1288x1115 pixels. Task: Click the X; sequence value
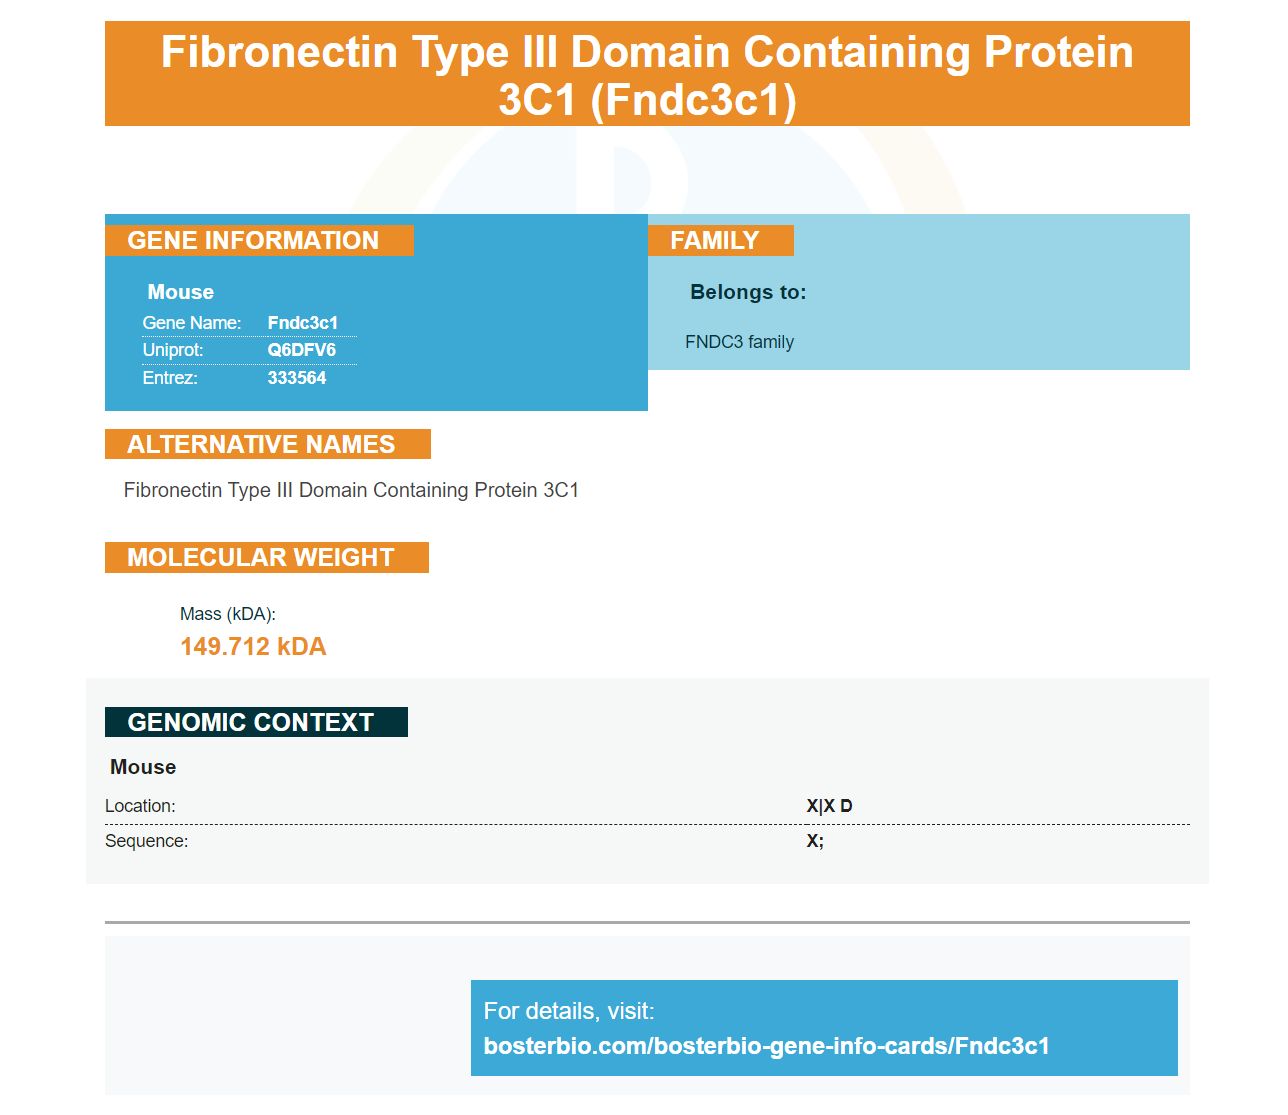coord(816,841)
